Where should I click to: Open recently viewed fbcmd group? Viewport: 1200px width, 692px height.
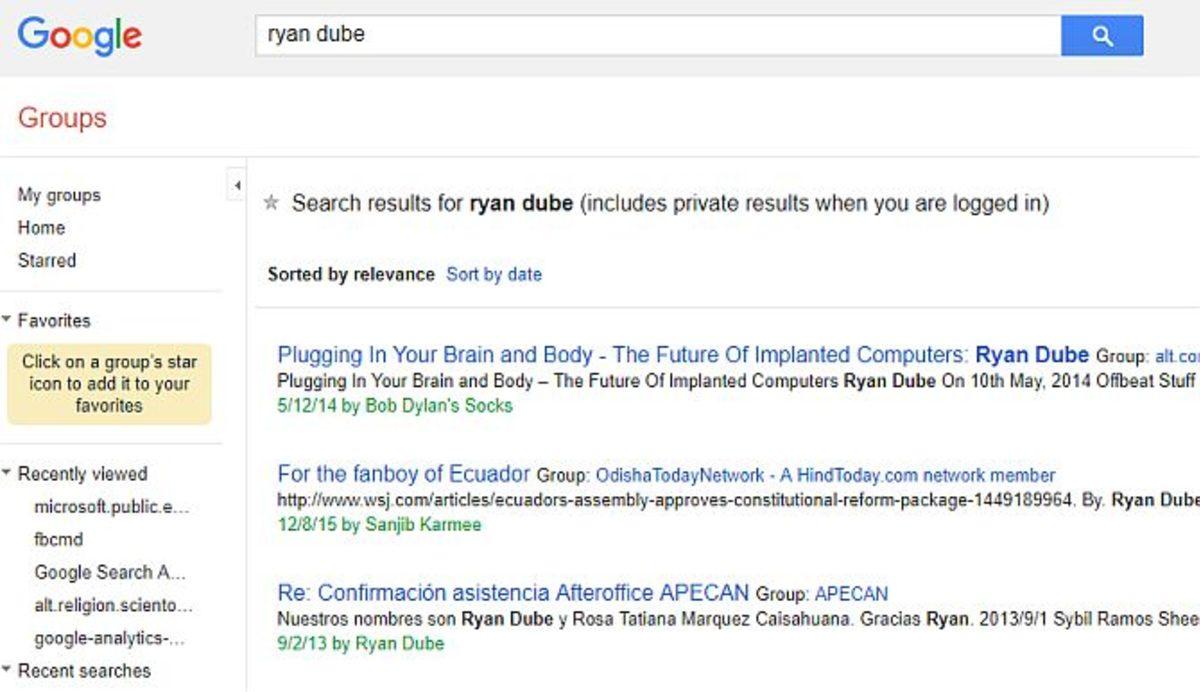pos(59,539)
